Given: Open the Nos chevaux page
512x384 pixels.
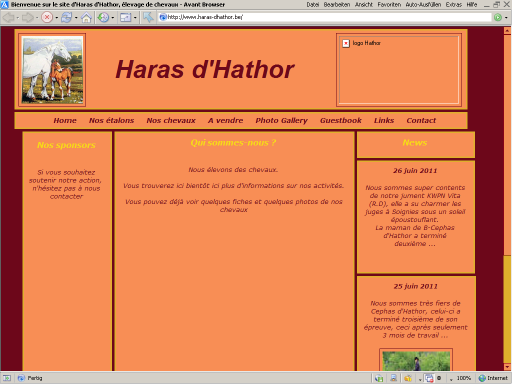Looking at the screenshot, I should pos(171,120).
